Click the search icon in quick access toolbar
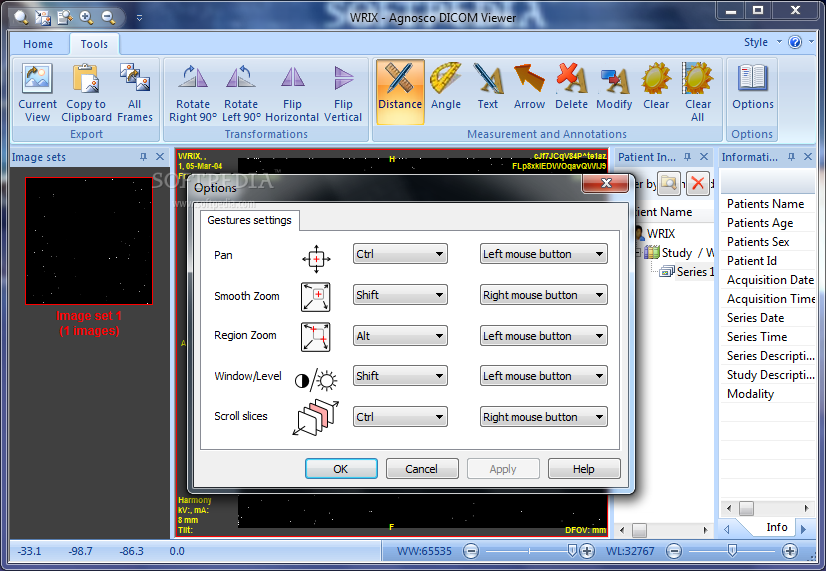 (x=21, y=17)
